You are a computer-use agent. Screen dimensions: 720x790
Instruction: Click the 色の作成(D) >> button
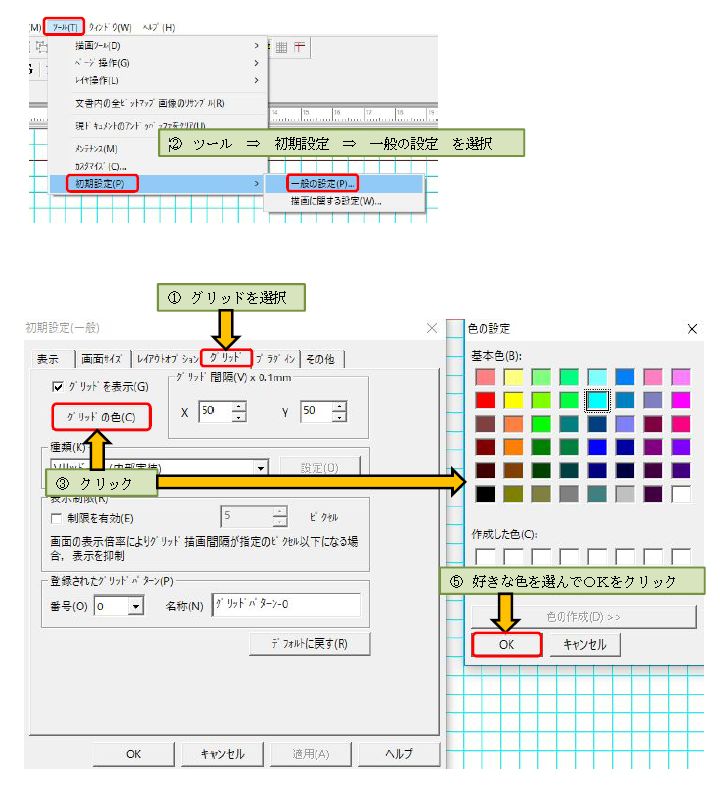click(x=584, y=617)
